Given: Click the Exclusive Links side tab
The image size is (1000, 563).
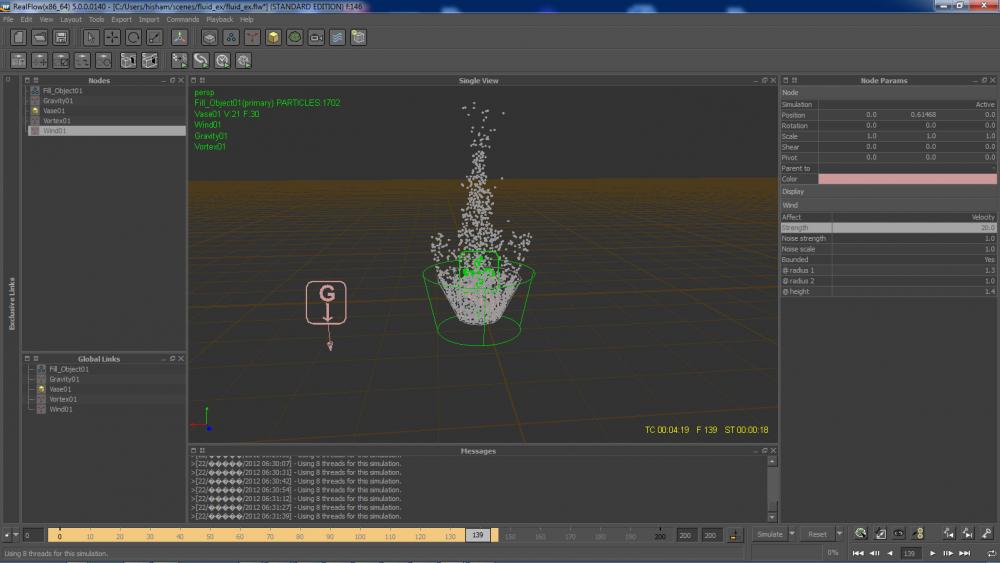Looking at the screenshot, I should (11, 304).
